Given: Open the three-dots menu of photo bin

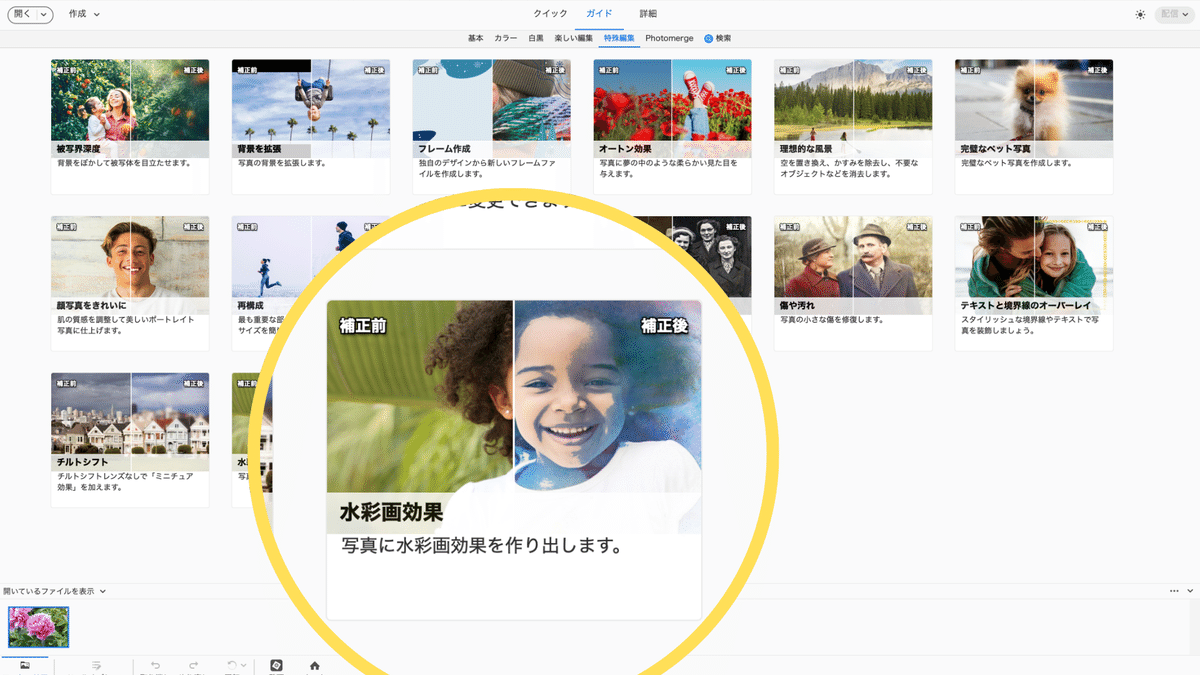Looking at the screenshot, I should (x=1175, y=591).
